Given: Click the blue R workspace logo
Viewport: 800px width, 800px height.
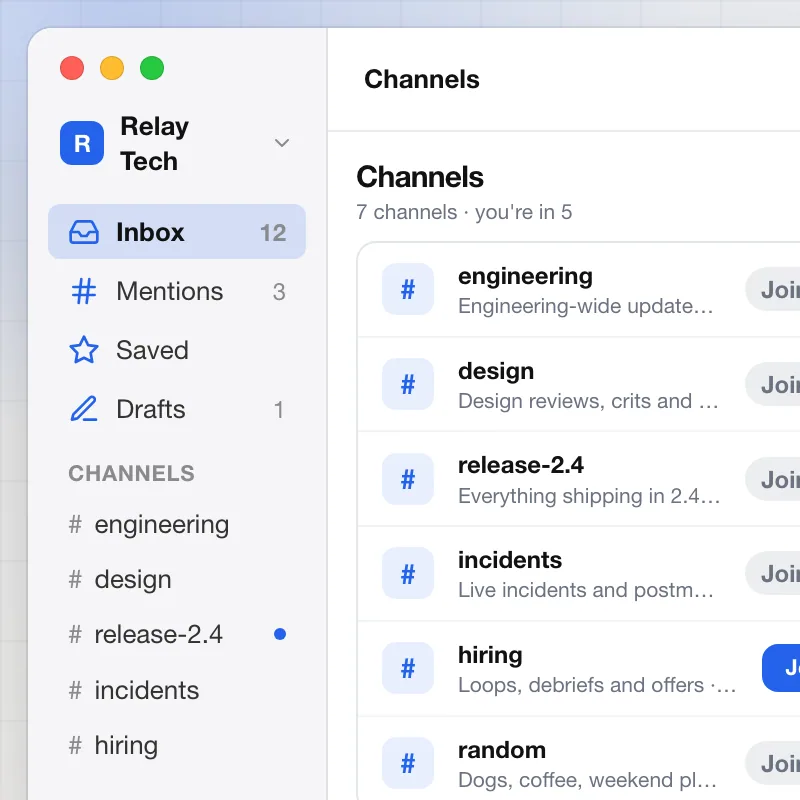Looking at the screenshot, I should (x=82, y=143).
